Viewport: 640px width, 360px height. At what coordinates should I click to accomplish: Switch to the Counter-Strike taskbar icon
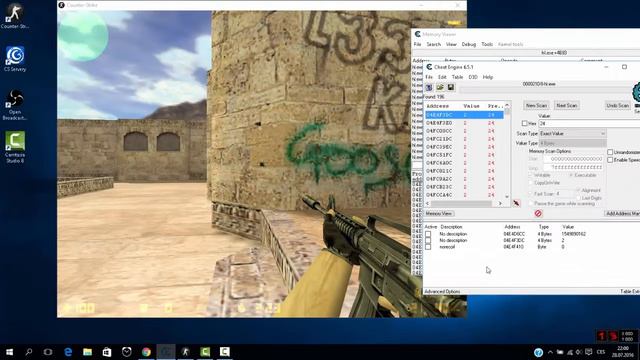pyautogui.click(x=185, y=352)
